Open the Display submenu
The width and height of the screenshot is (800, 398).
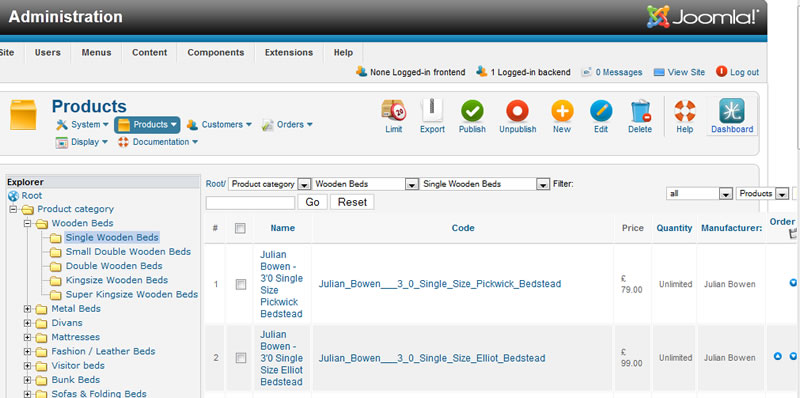coord(82,142)
